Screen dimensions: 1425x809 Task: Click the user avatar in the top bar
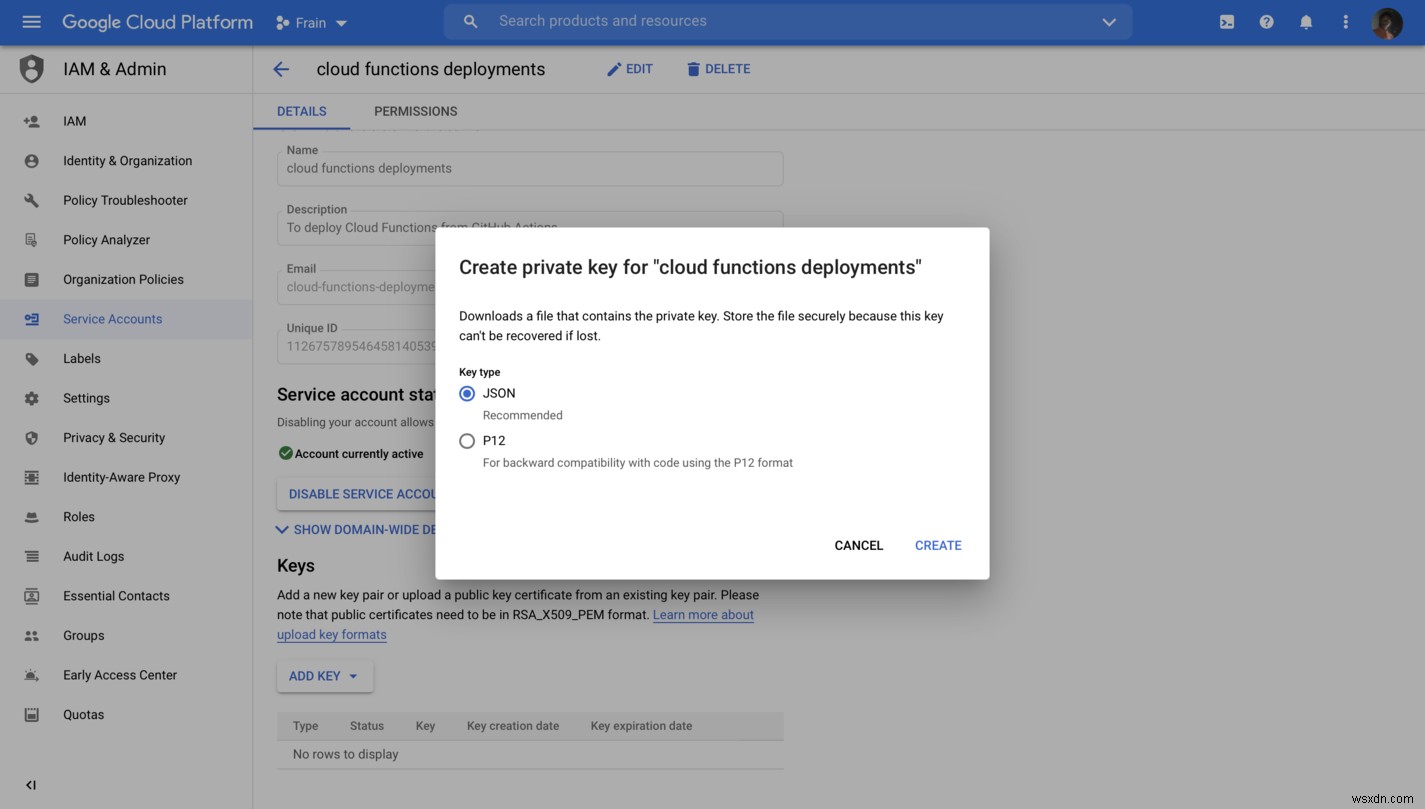click(1388, 22)
